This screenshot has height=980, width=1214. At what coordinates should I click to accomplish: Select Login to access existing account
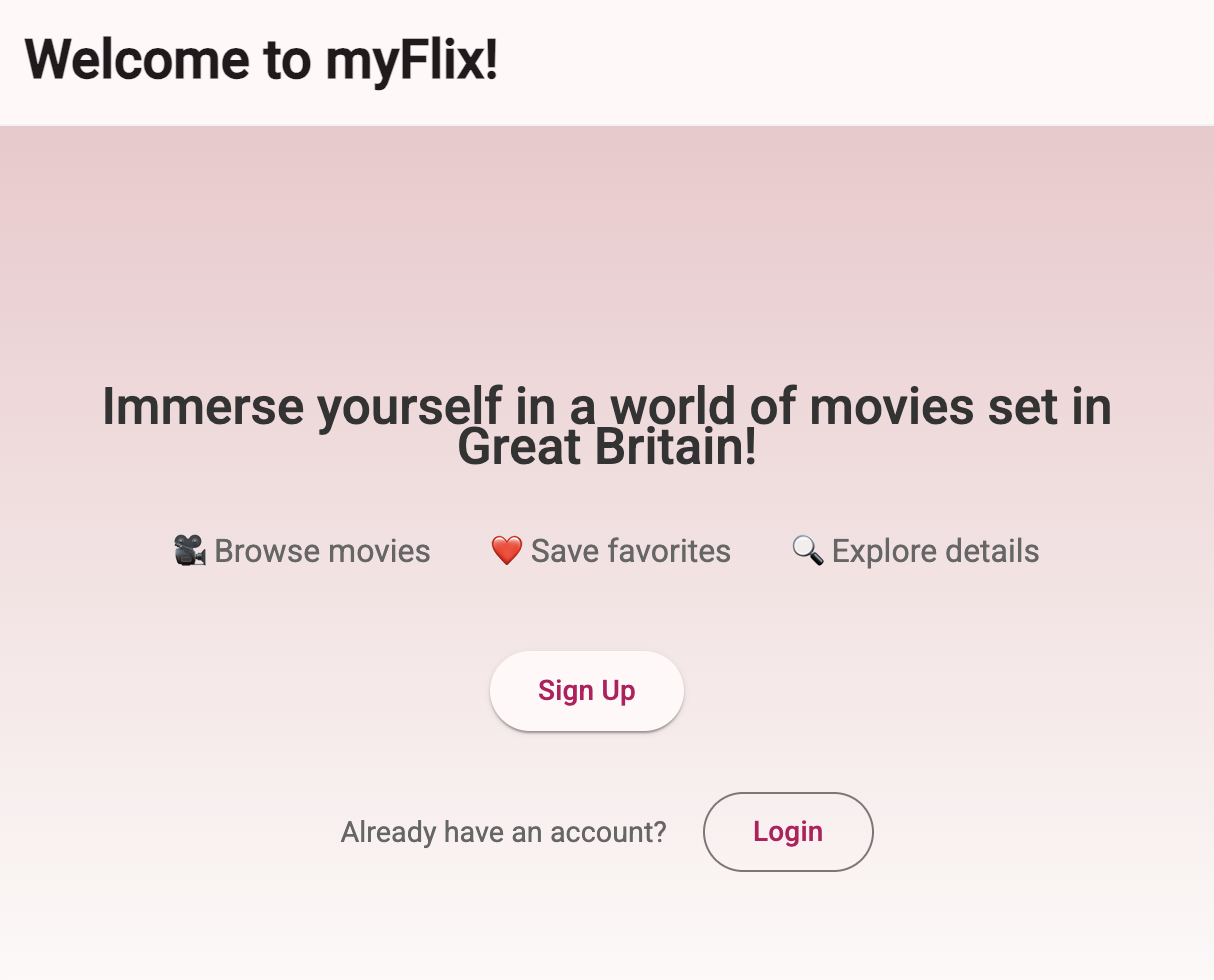(788, 831)
